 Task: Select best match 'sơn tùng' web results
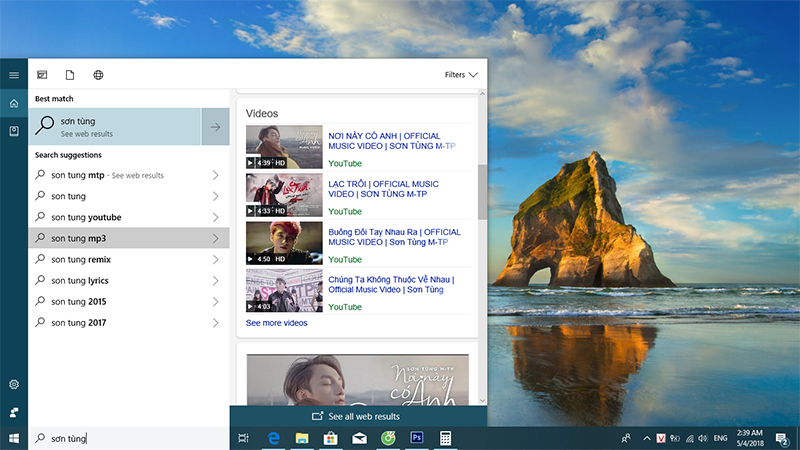coord(115,127)
